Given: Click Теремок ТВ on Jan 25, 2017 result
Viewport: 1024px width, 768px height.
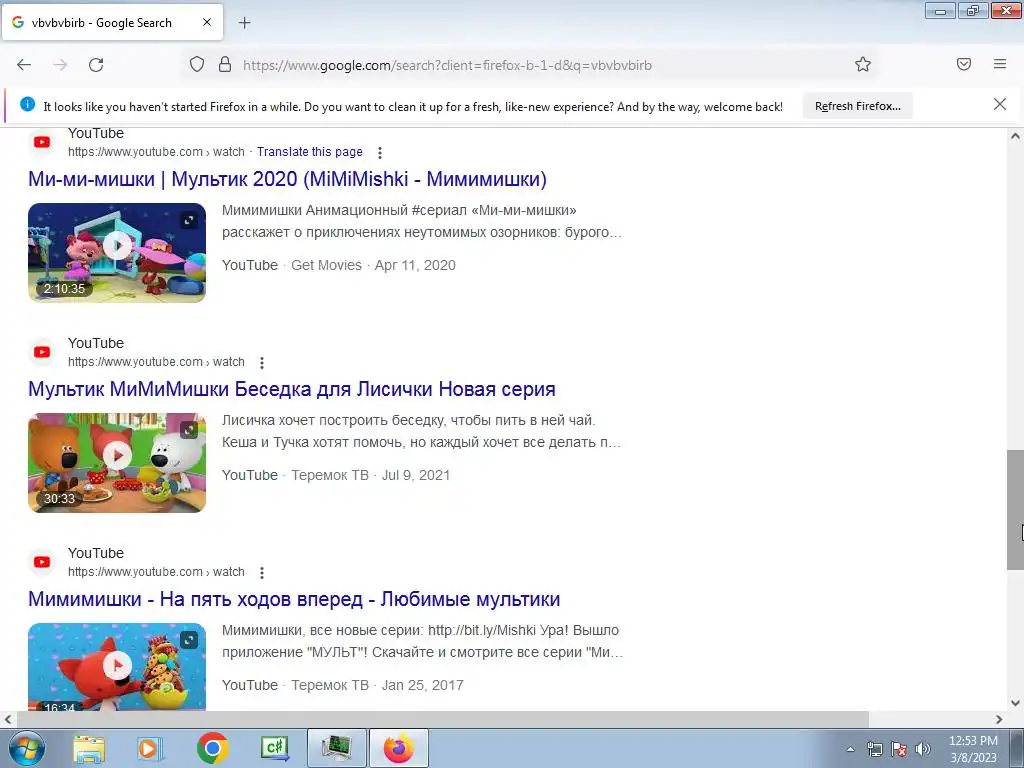Looking at the screenshot, I should pos(330,685).
